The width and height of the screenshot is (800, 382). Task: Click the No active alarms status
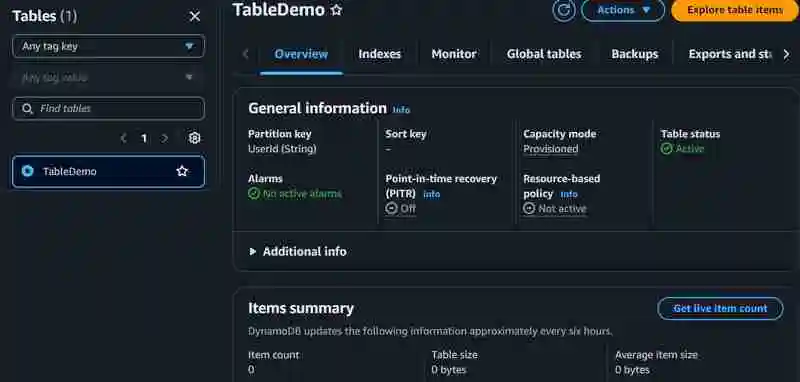(x=302, y=194)
